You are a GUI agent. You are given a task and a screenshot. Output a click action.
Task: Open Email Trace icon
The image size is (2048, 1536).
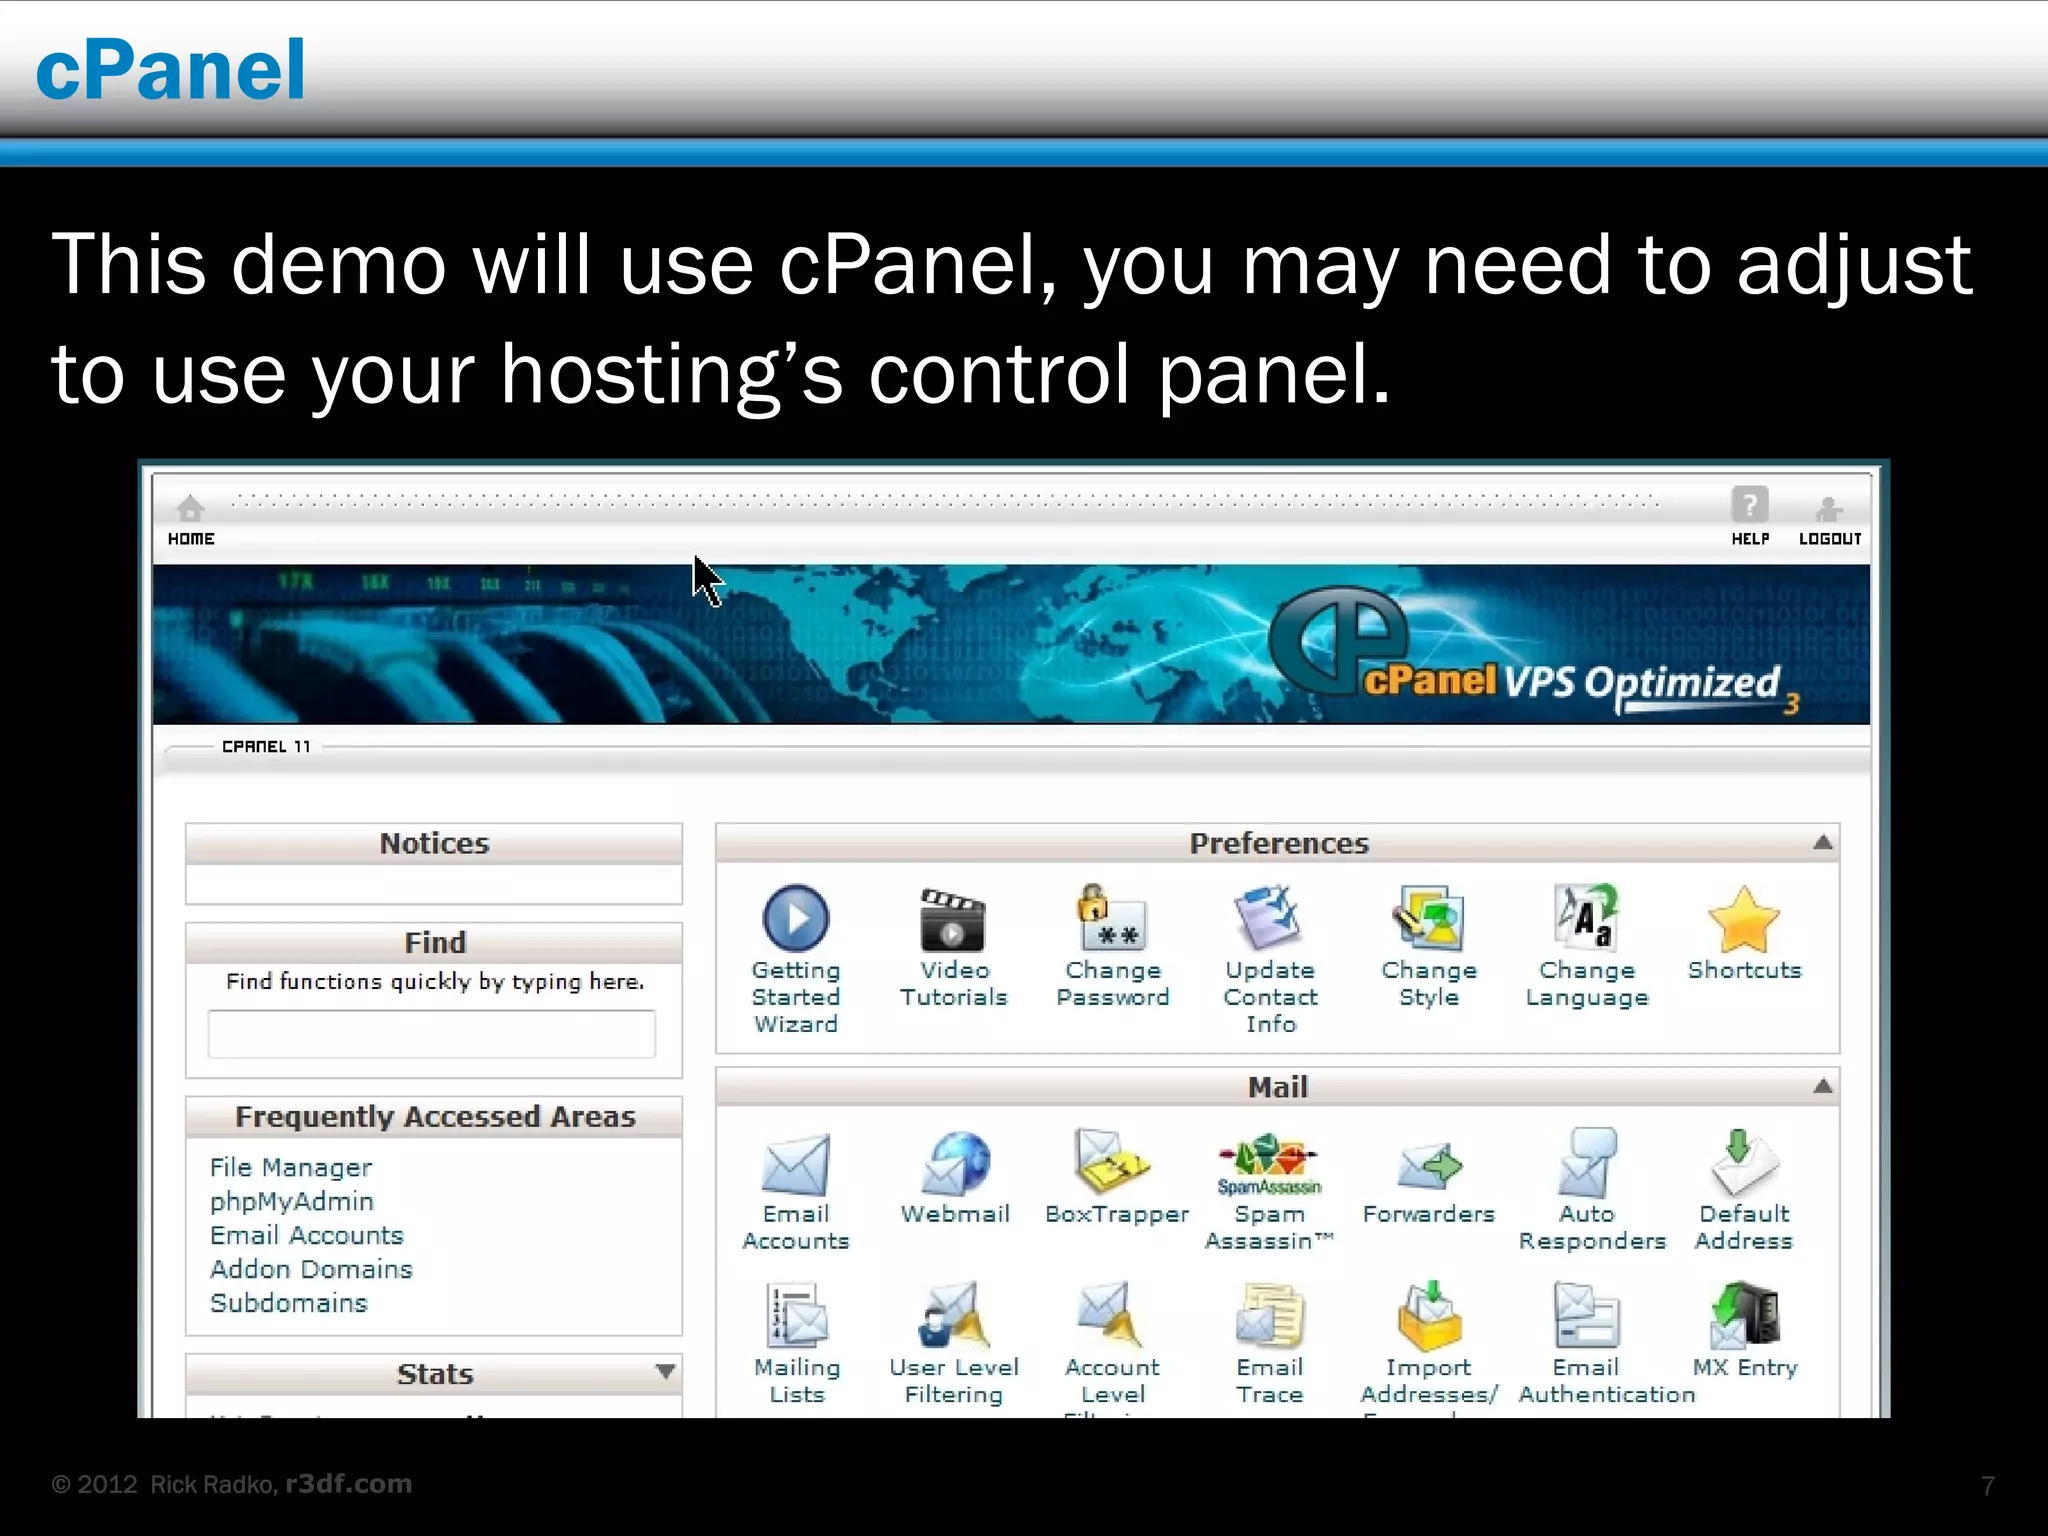click(1270, 1316)
